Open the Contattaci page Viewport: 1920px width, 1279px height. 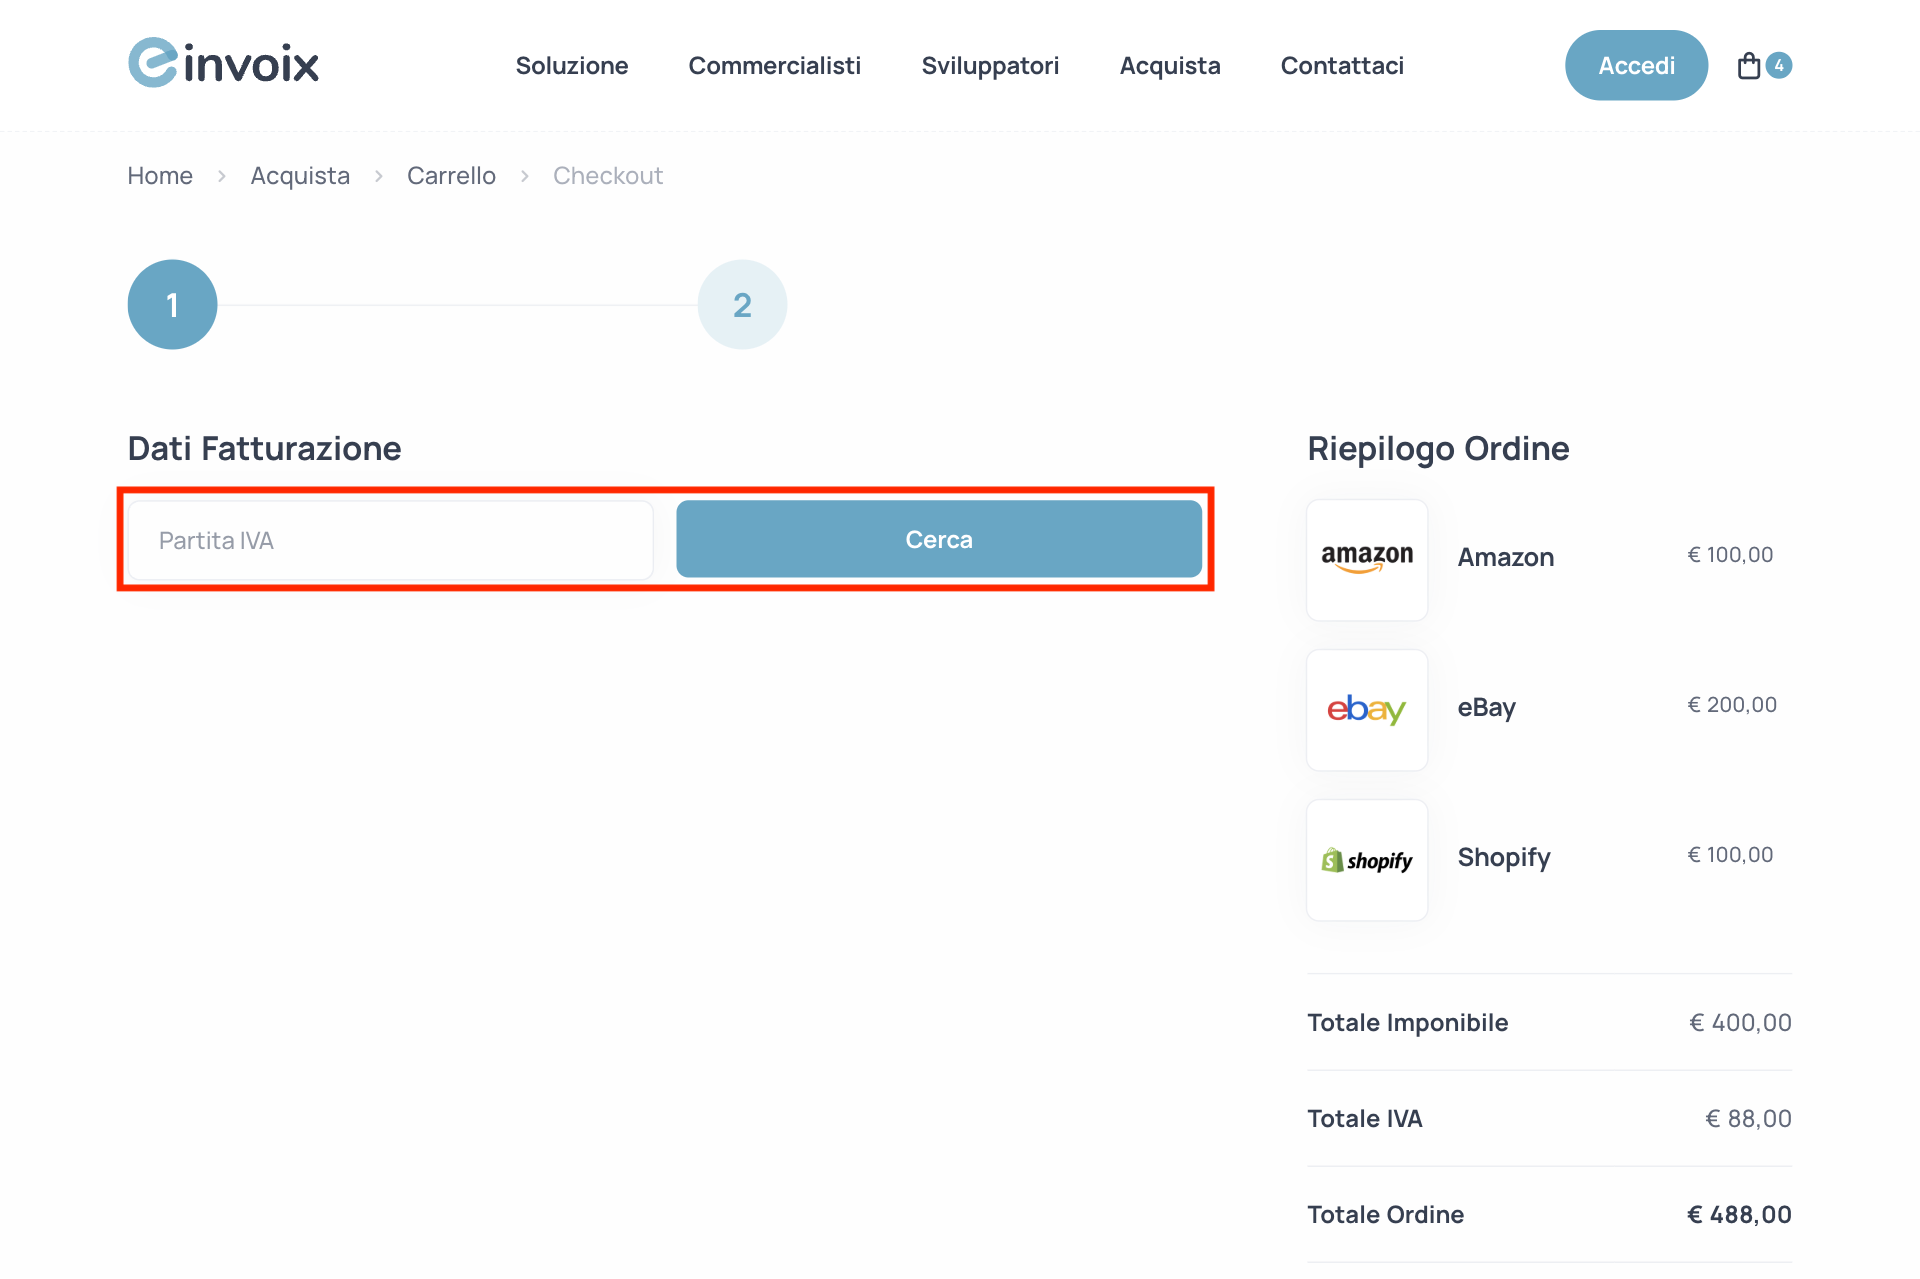pyautogui.click(x=1342, y=65)
